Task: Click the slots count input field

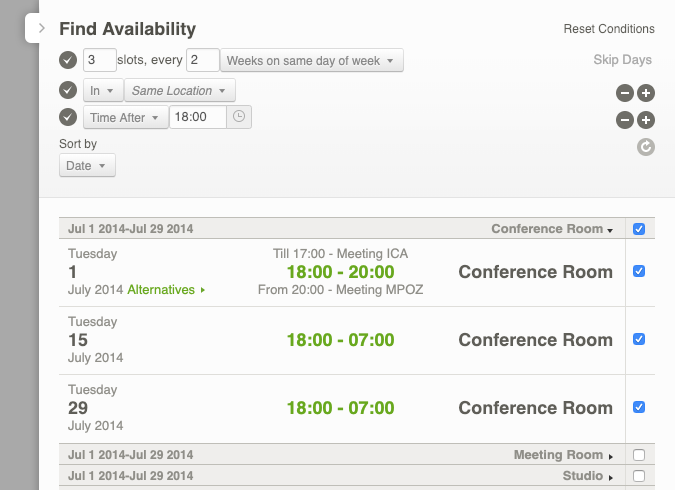Action: (x=99, y=60)
